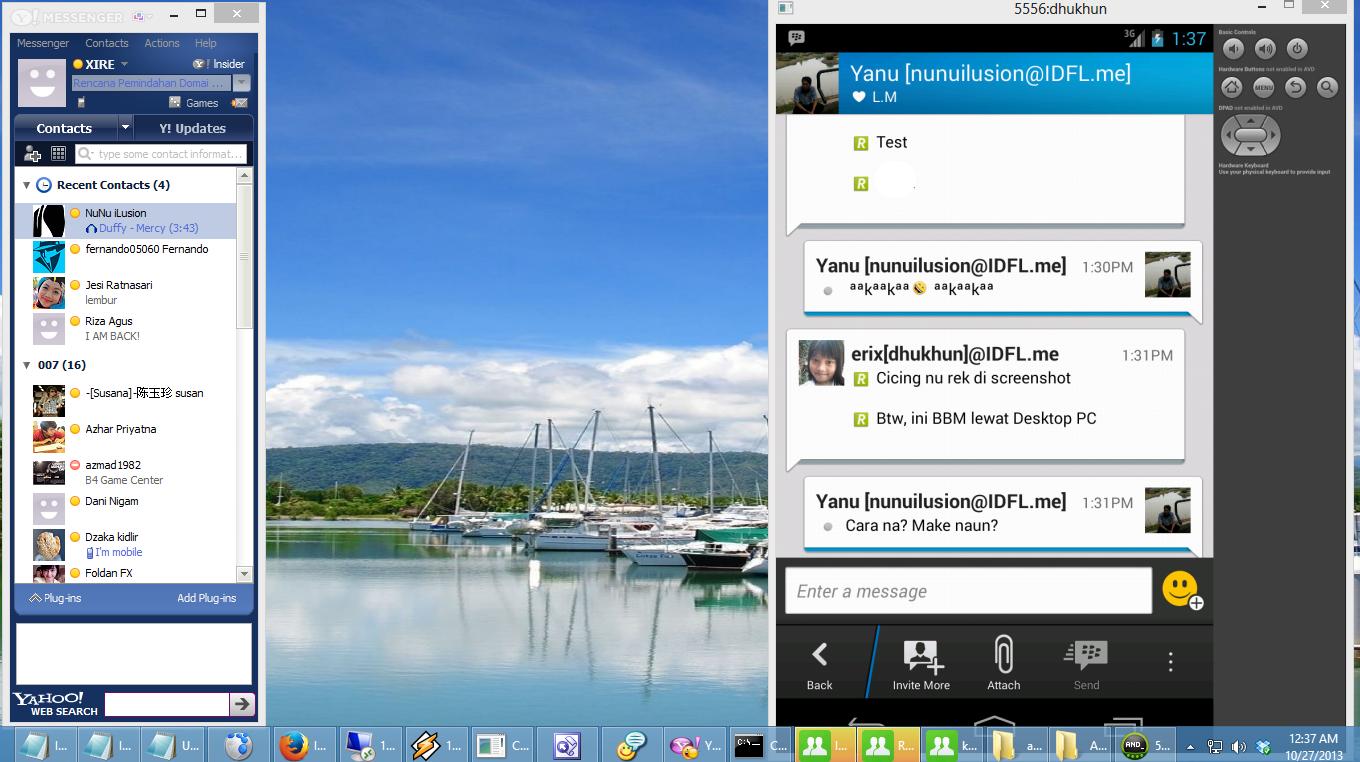1360x762 pixels.
Task: Click the Plug-ins link
Action: click(55, 598)
